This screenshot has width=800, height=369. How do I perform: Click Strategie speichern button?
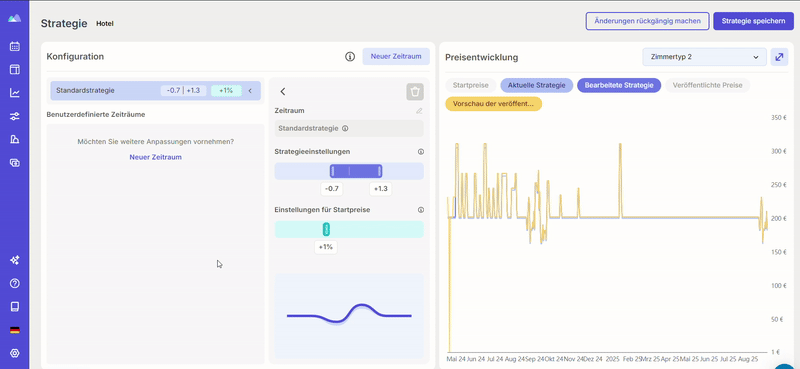(754, 21)
